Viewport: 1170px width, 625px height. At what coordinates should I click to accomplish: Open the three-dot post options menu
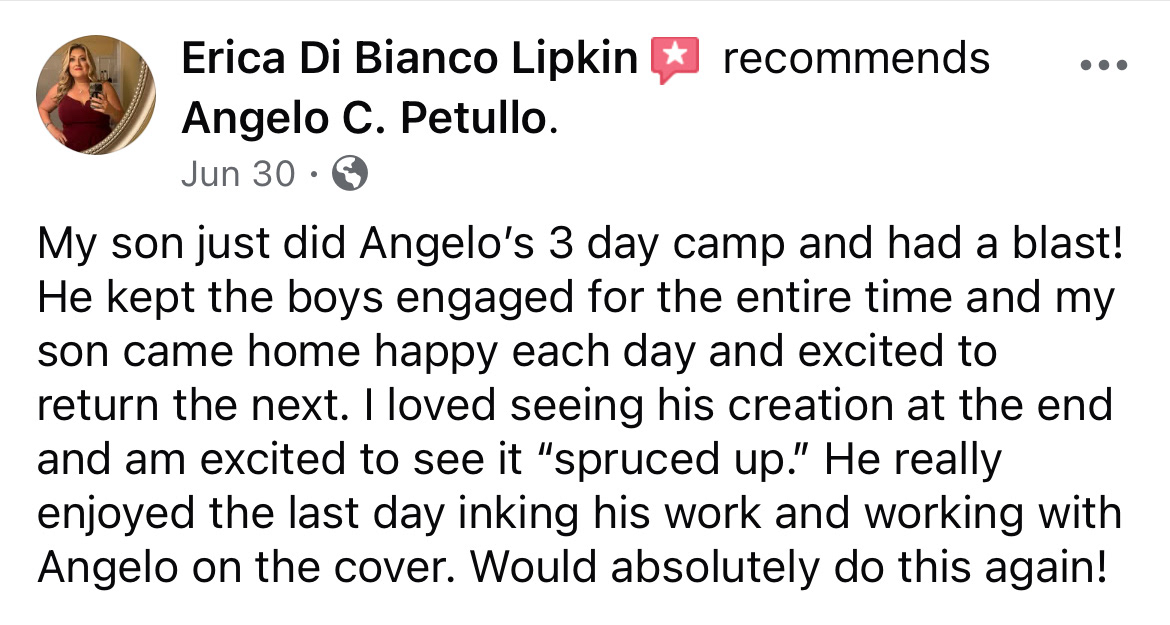[x=1104, y=65]
